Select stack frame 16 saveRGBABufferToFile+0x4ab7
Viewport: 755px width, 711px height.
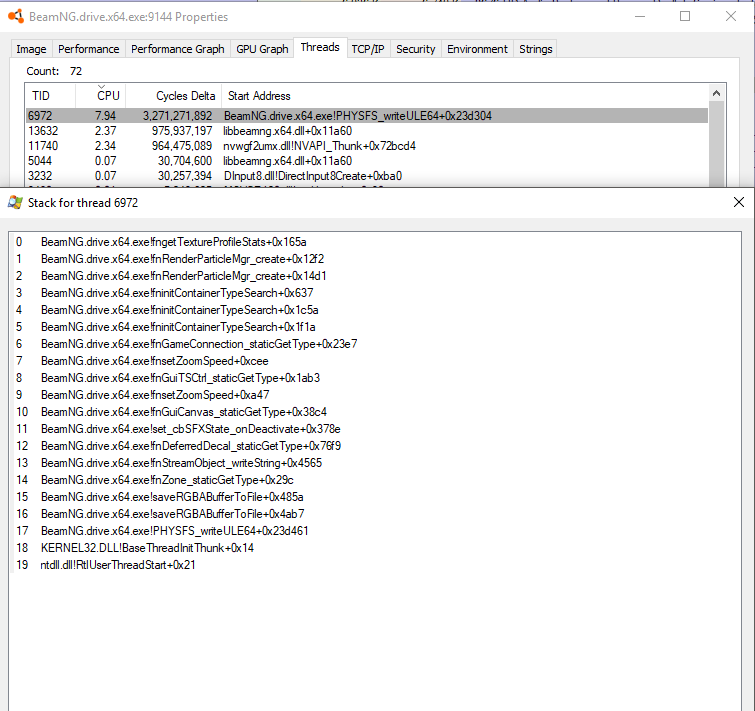[x=375, y=514]
